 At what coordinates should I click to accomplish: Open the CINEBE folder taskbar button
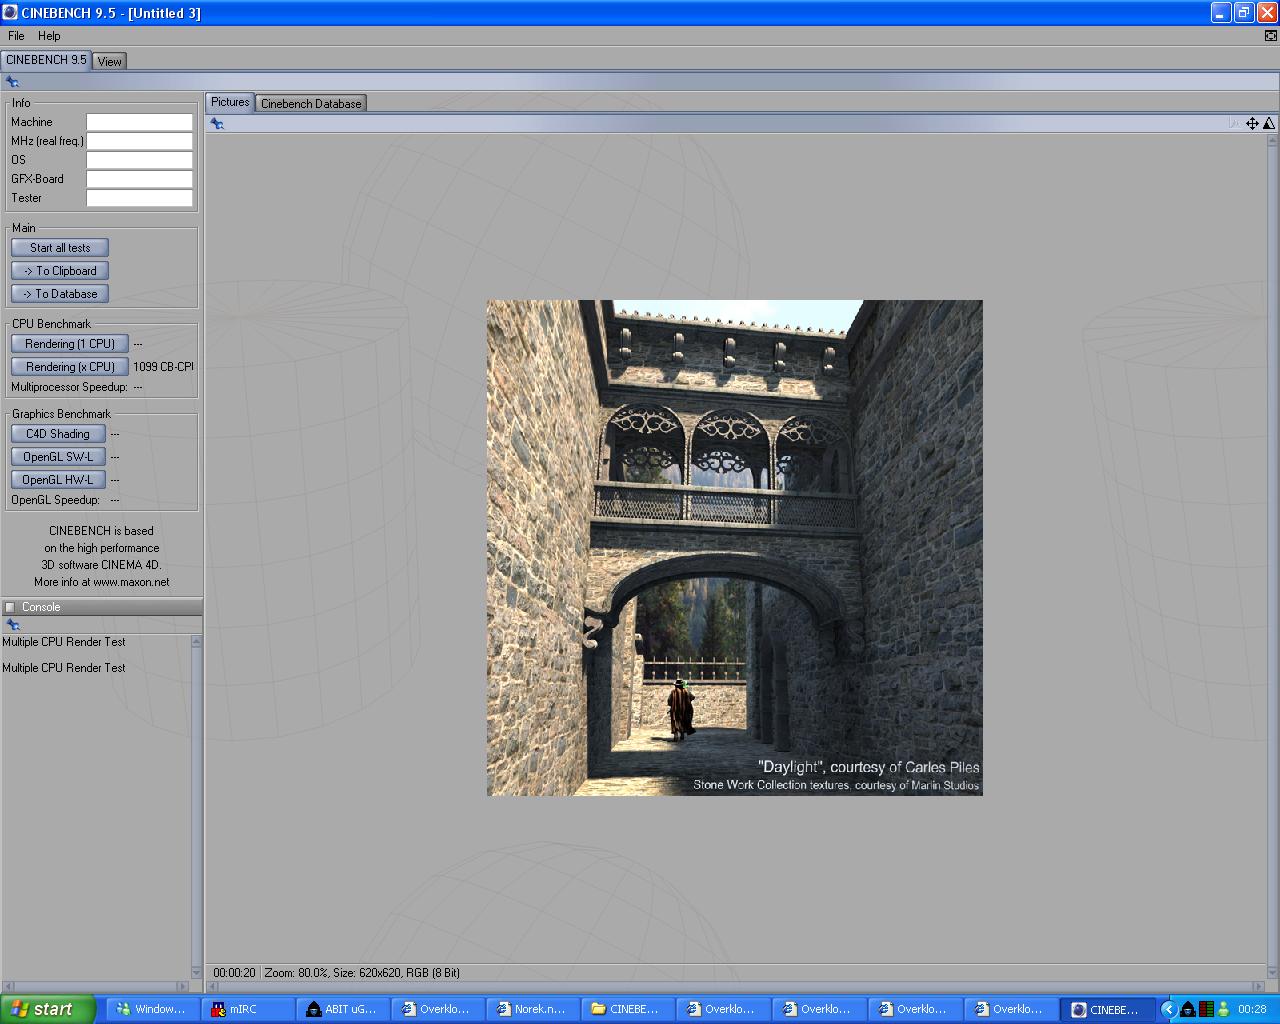[629, 1009]
